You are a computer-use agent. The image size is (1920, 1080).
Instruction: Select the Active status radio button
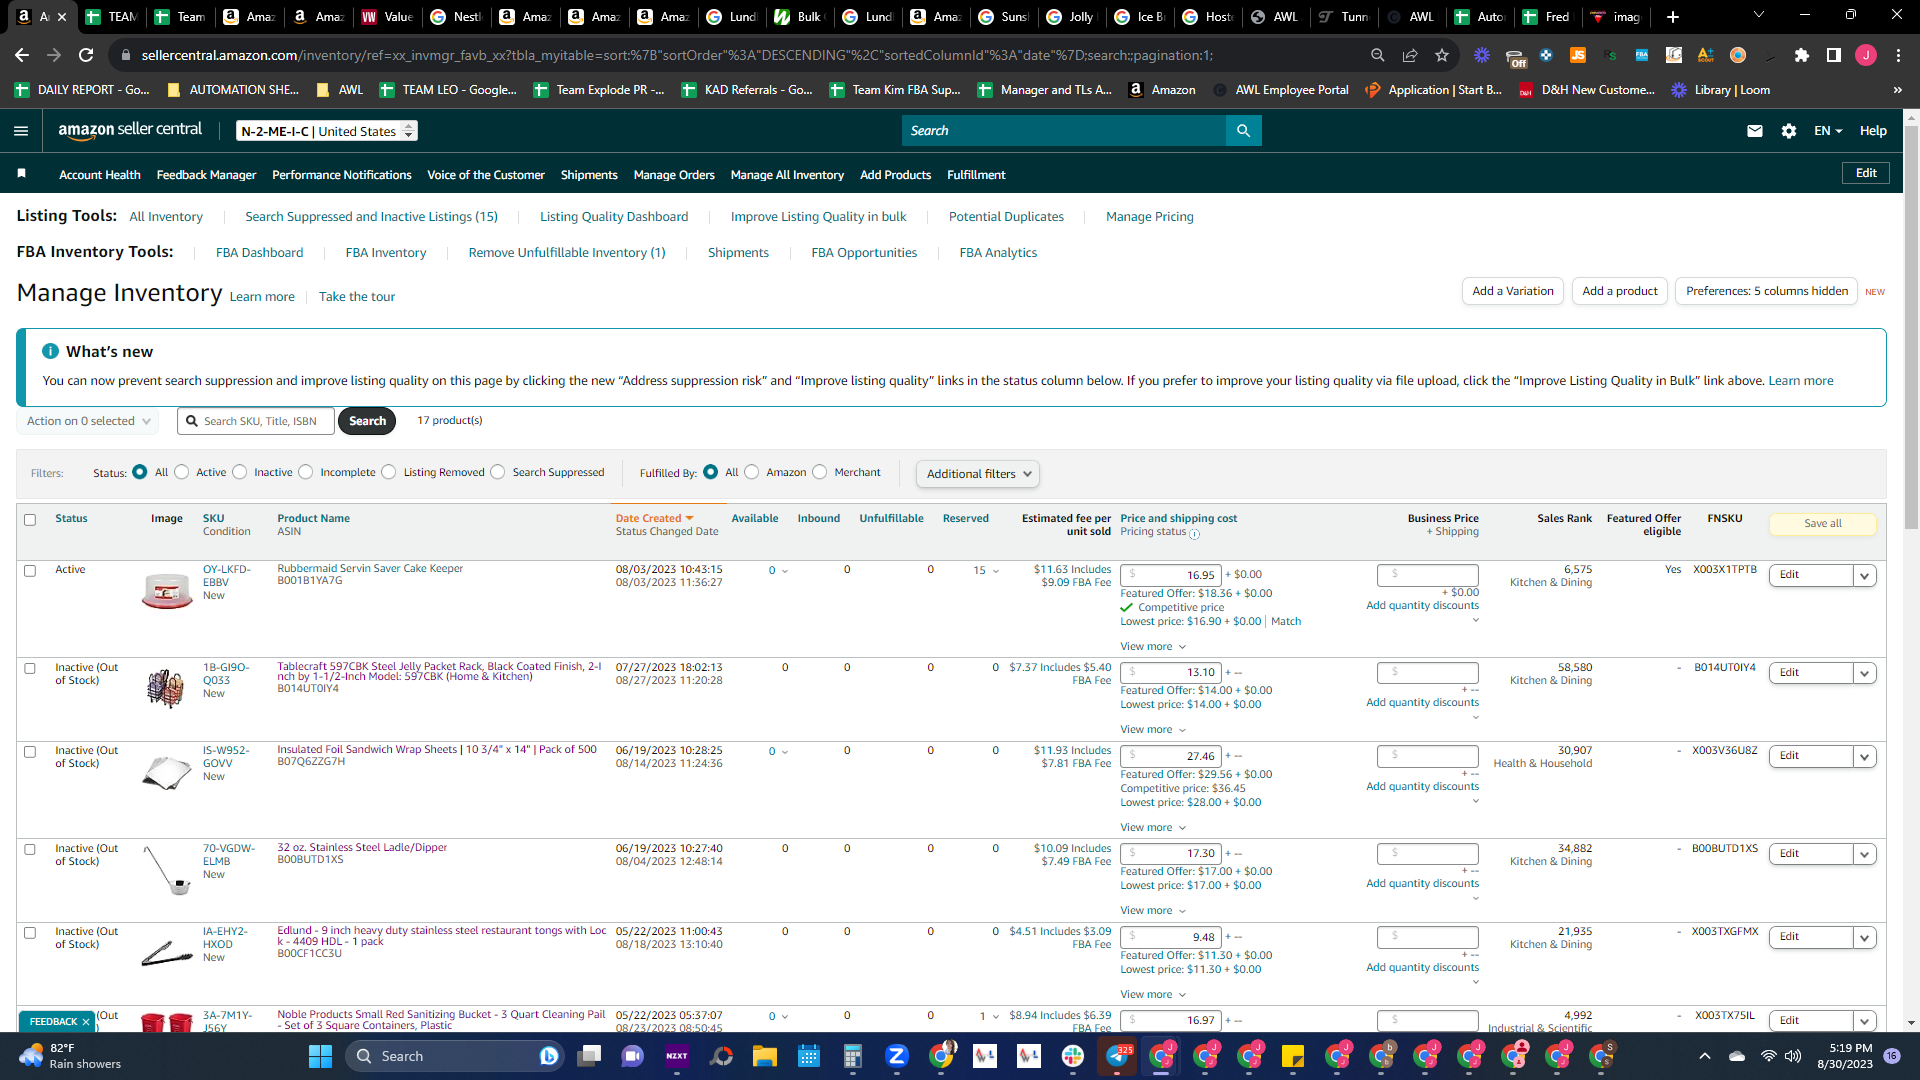click(x=182, y=472)
